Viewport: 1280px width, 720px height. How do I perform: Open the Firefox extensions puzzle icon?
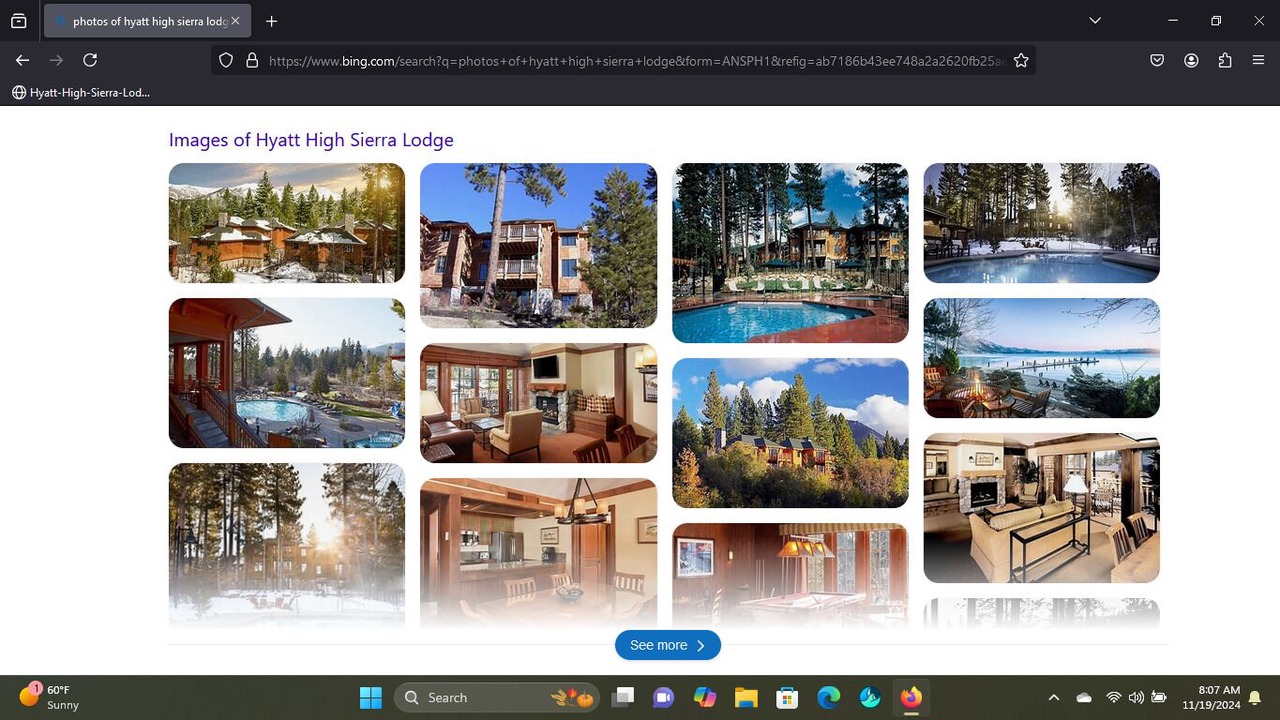pos(1225,60)
